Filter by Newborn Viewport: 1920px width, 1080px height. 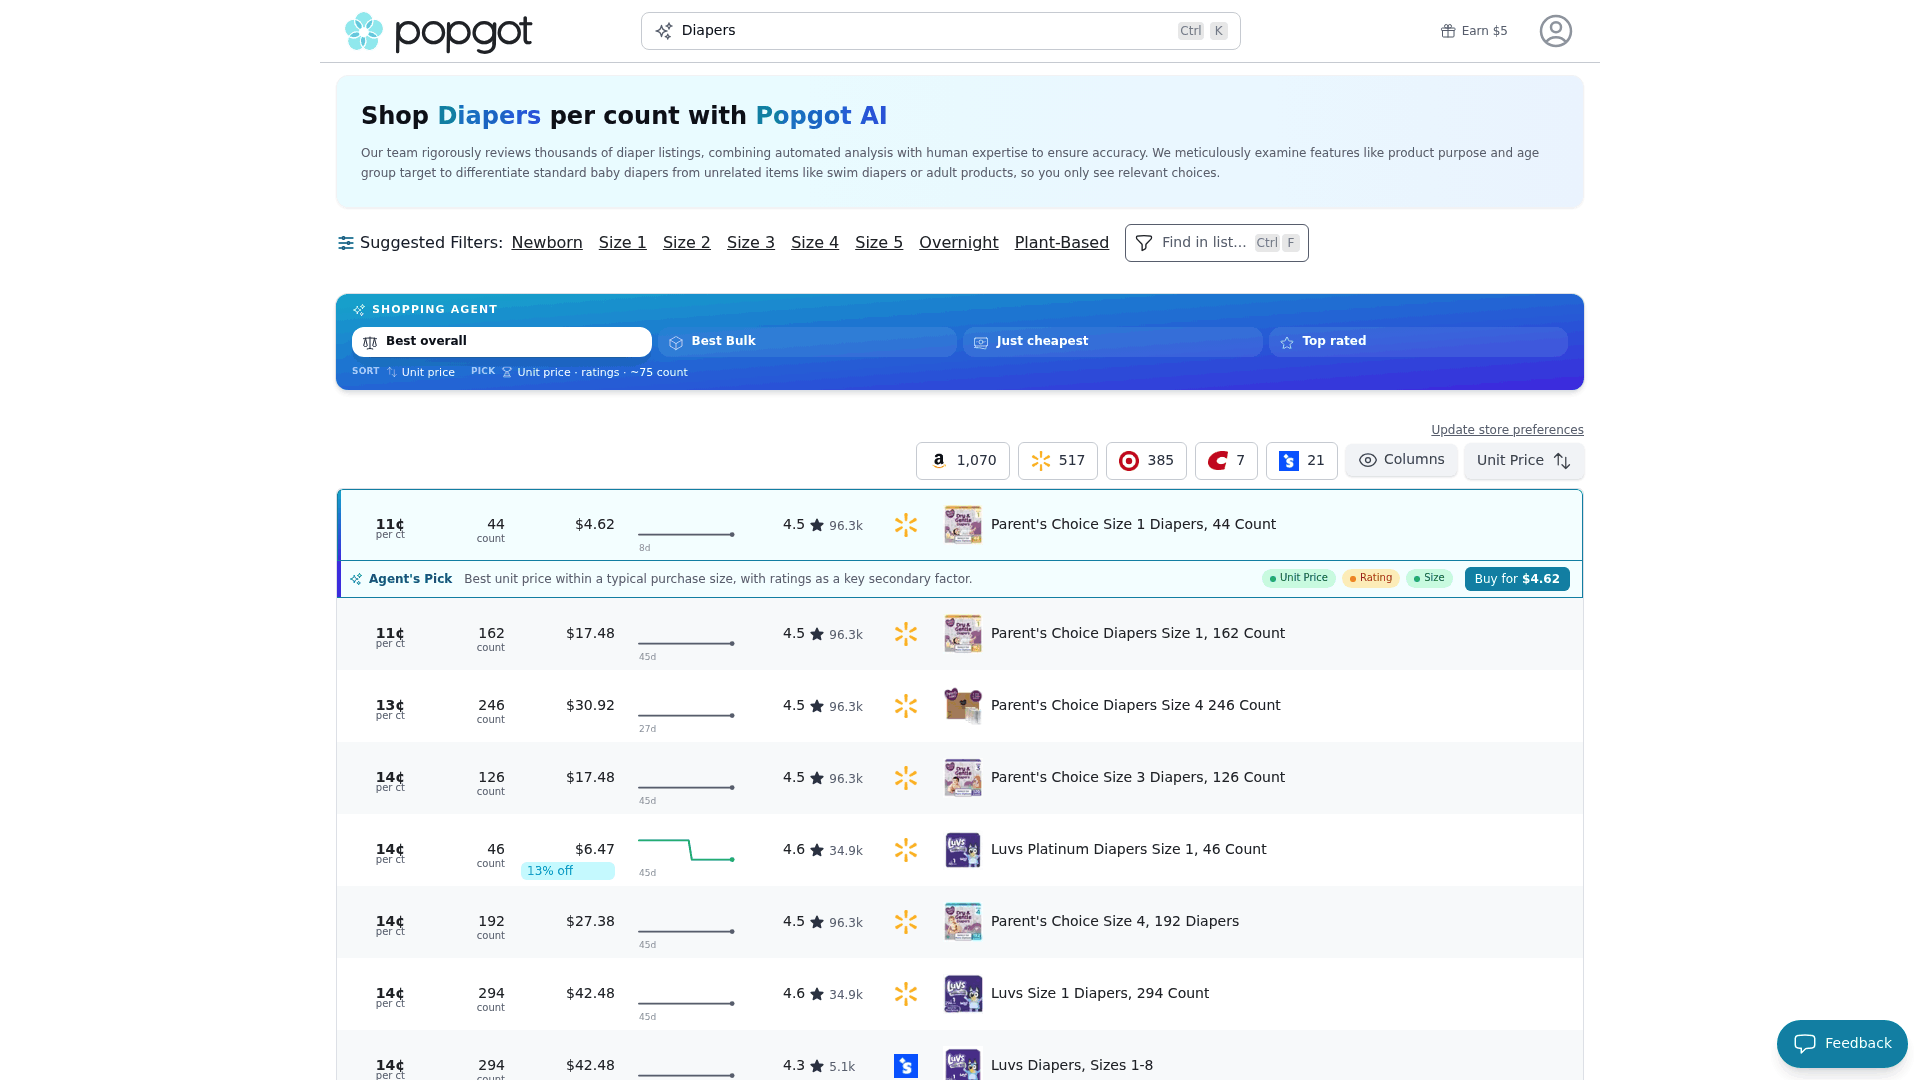(547, 243)
